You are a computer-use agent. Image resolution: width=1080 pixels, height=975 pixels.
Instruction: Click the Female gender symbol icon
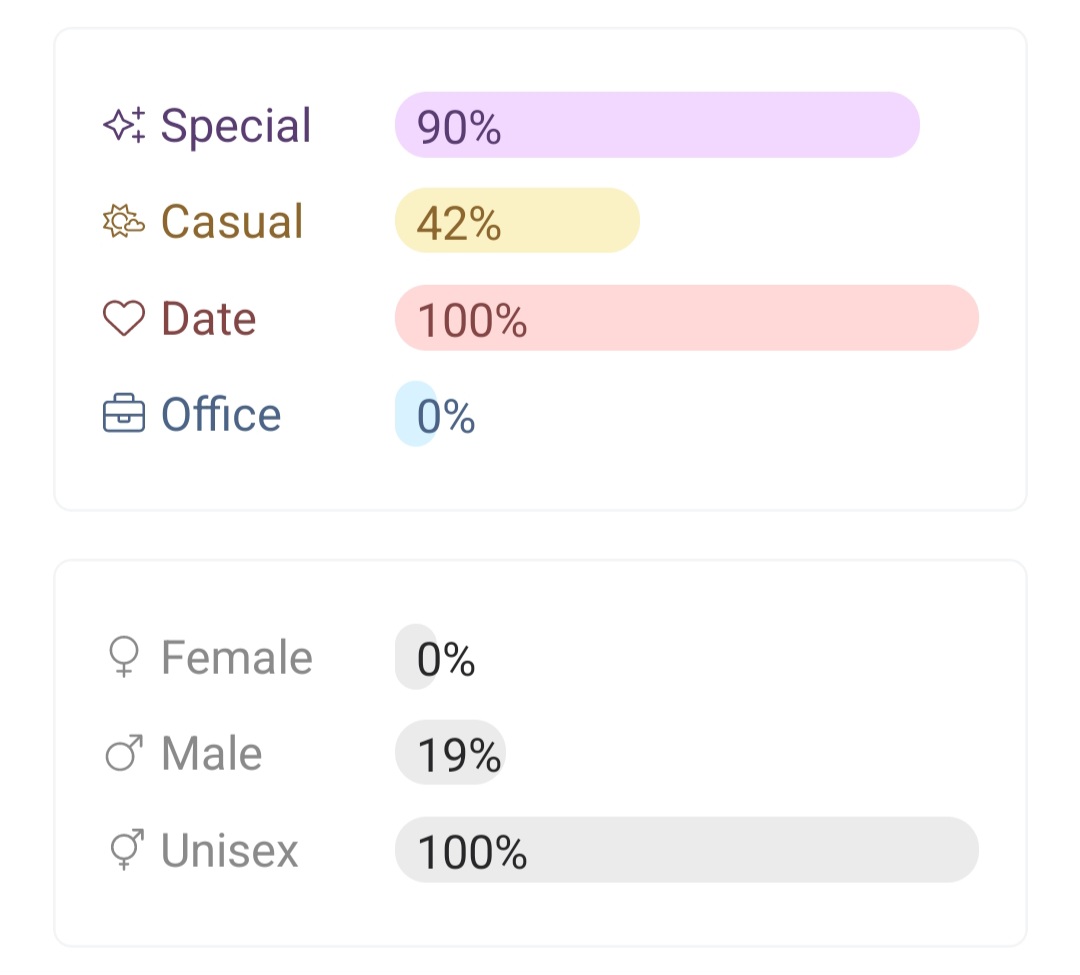pyautogui.click(x=124, y=658)
